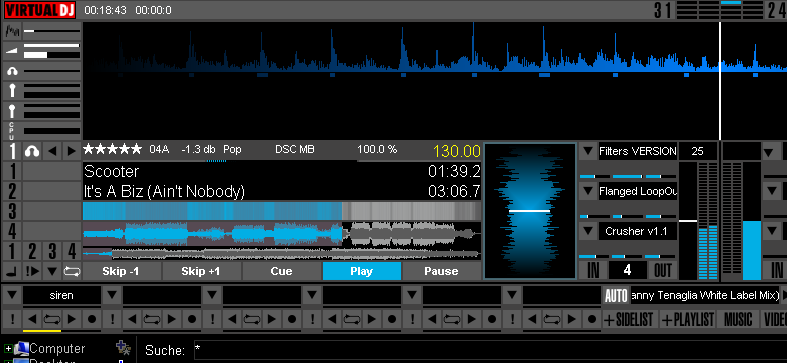Click the volume fader handle right of Flanged LoopOut
Screen dimensions: 787x363
(688, 220)
